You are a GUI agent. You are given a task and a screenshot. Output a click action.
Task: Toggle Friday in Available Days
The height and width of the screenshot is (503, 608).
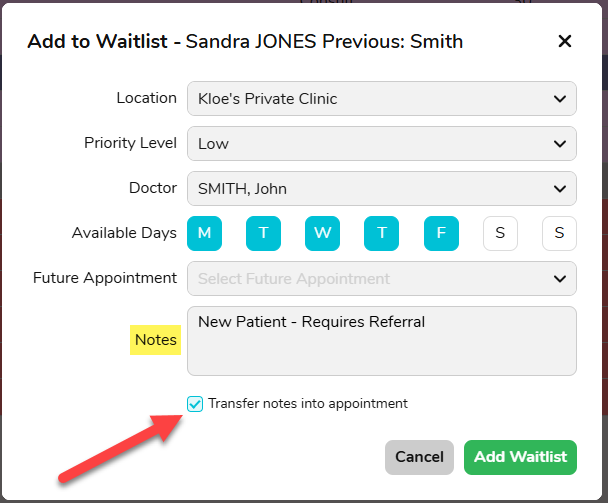(x=441, y=233)
